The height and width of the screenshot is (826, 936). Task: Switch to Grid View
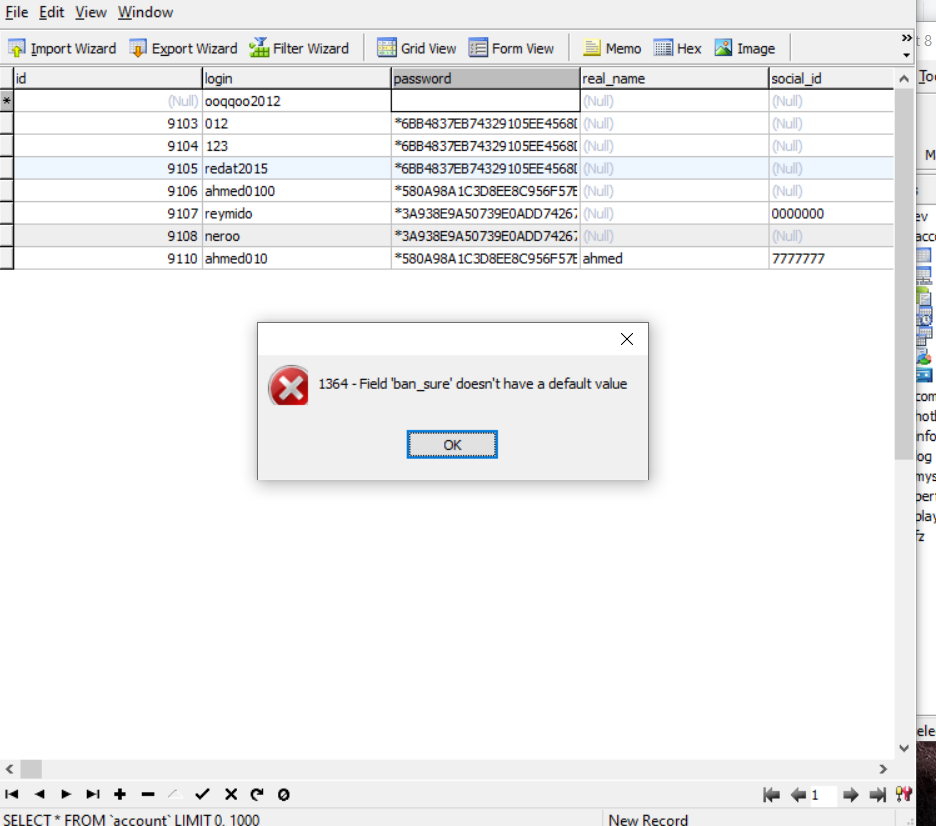coord(417,48)
